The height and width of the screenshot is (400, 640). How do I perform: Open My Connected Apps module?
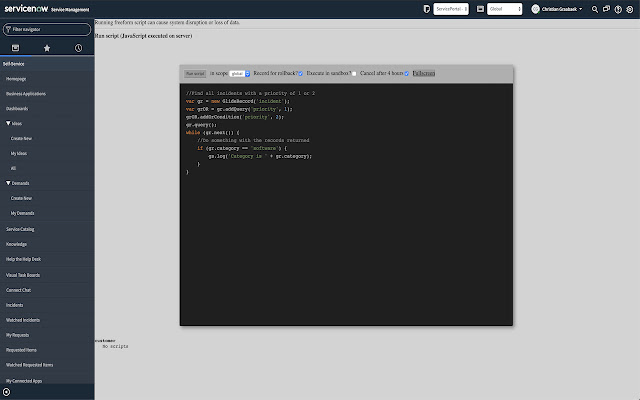tap(24, 381)
